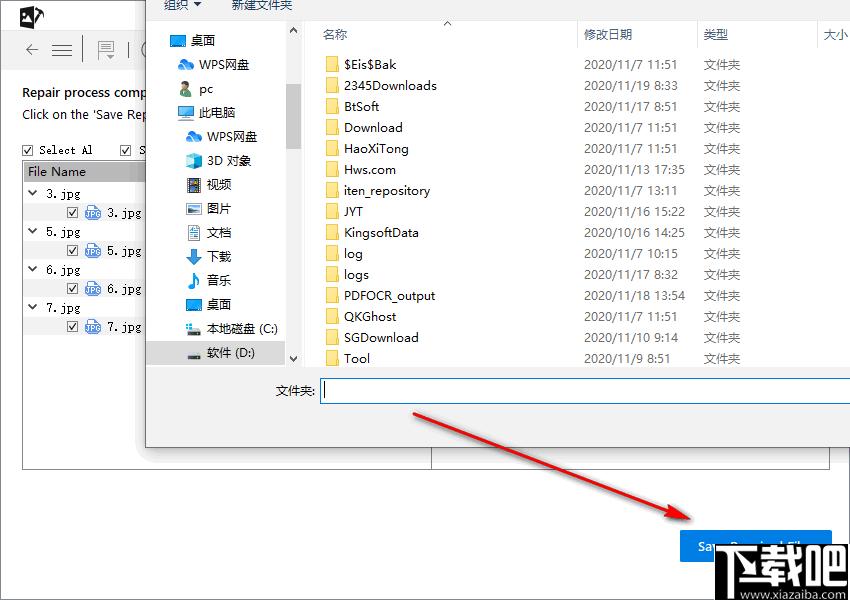Viewport: 850px width, 600px height.
Task: Sort by 修改日期 column header
Action: tap(608, 35)
